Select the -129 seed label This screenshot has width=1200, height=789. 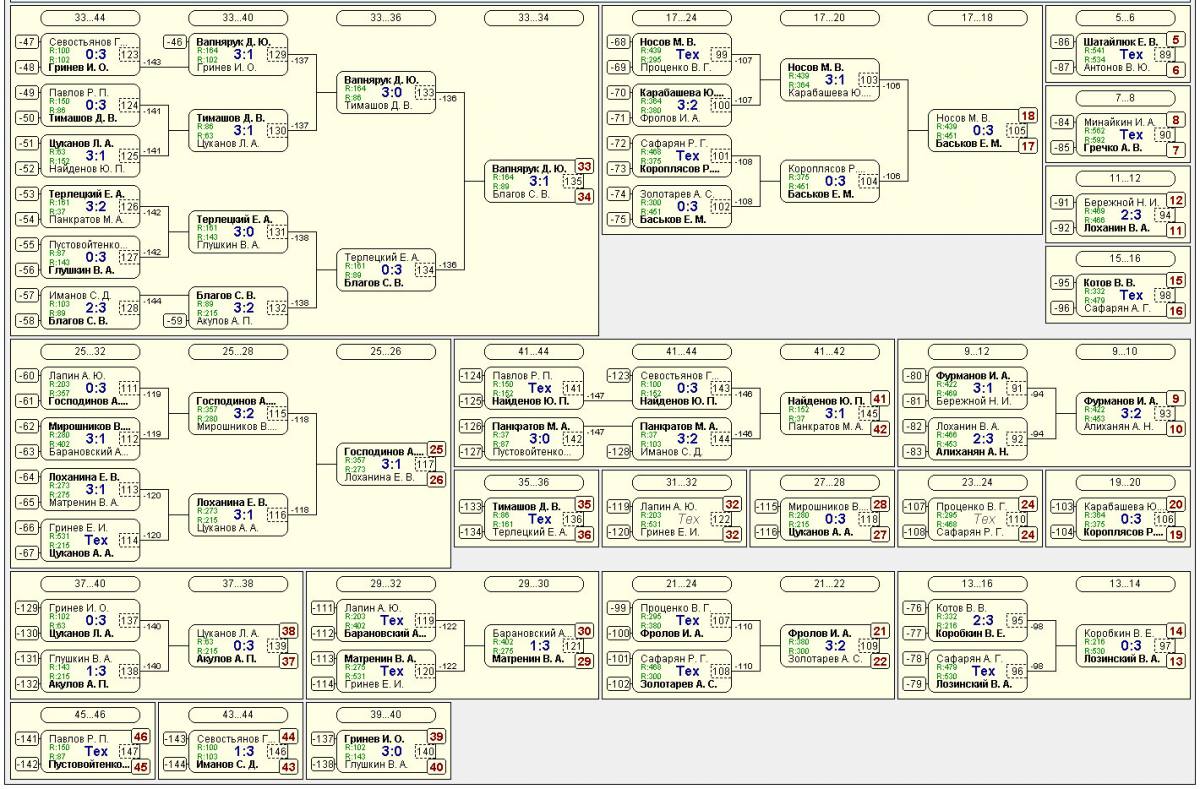click(25, 608)
